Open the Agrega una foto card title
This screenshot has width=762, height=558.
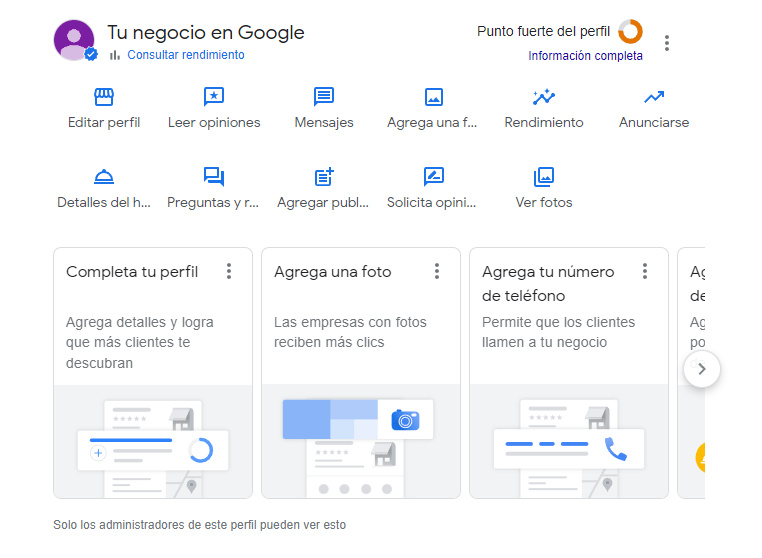[332, 272]
